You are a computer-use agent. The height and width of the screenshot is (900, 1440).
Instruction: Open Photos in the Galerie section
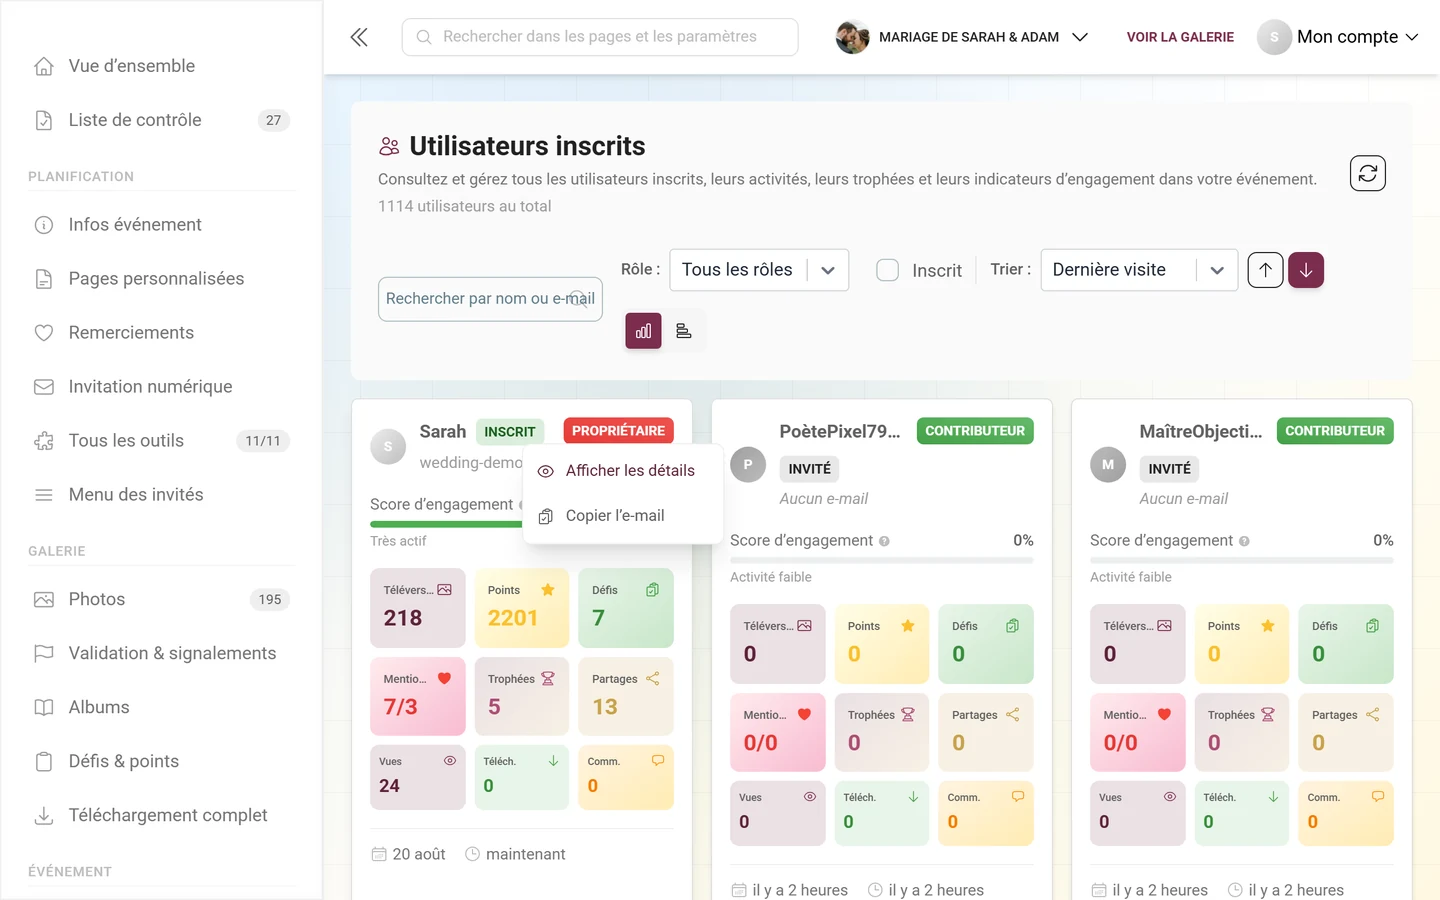point(161,600)
